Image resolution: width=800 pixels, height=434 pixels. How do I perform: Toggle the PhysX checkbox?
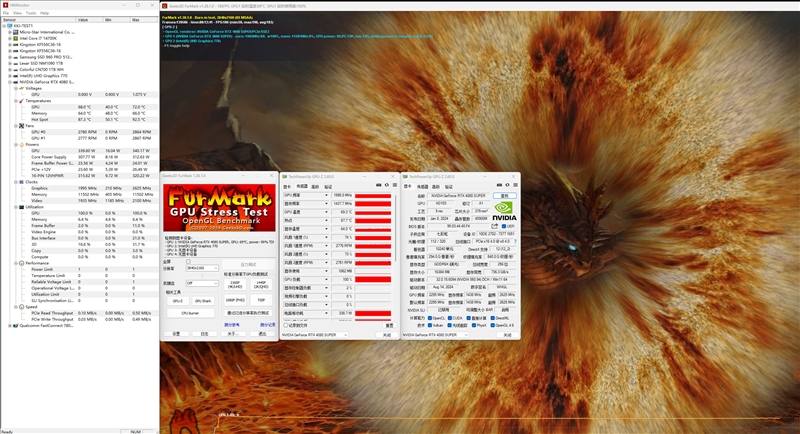473,325
